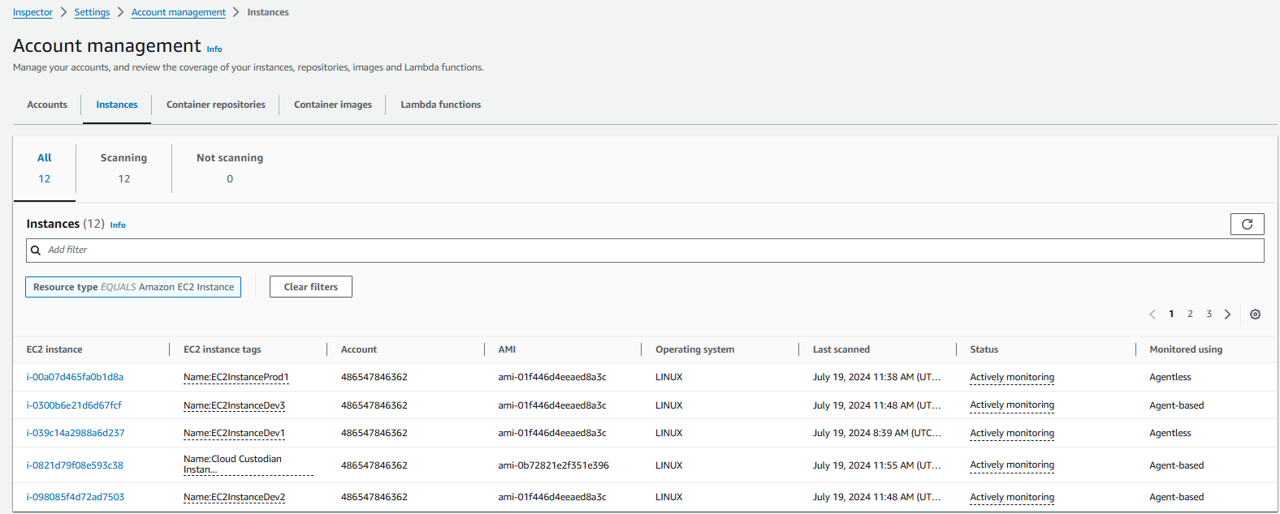
Task: Open instance i-039c14a2988a6d237
Action: (75, 433)
